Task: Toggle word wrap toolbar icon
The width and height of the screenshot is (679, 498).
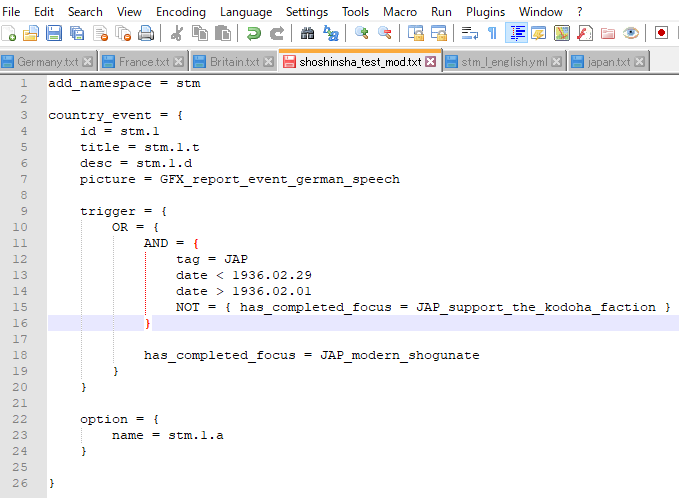Action: point(470,33)
